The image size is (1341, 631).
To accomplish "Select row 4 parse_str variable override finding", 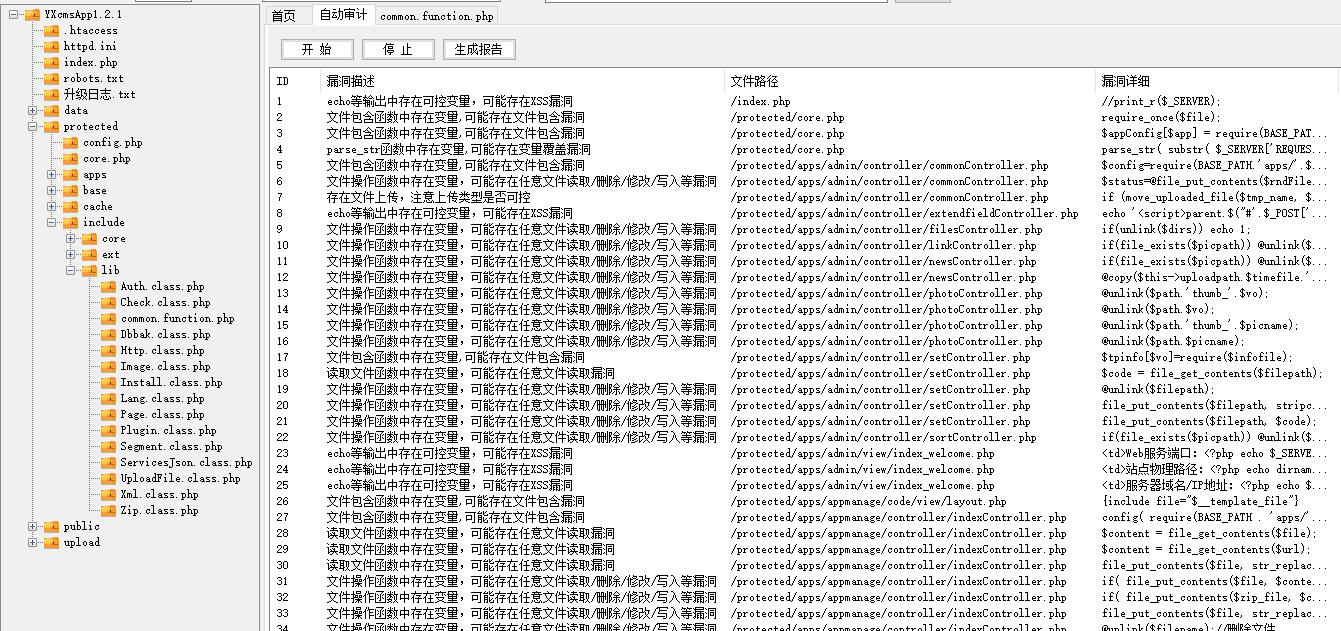I will [805, 149].
